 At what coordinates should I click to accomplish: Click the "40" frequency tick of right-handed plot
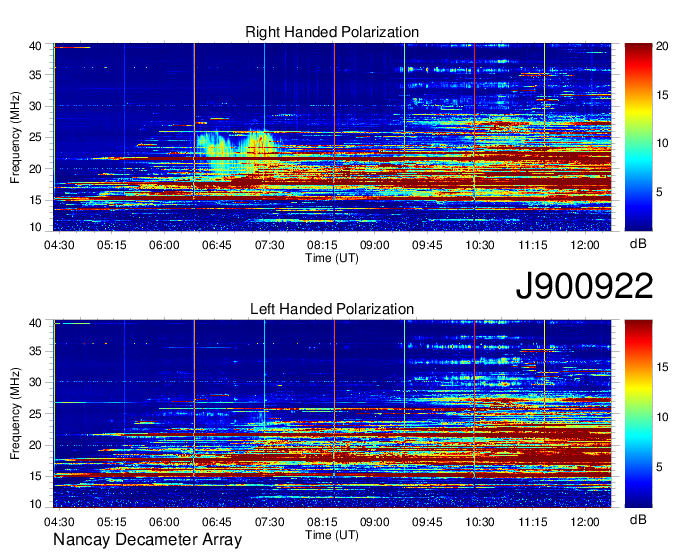35,46
